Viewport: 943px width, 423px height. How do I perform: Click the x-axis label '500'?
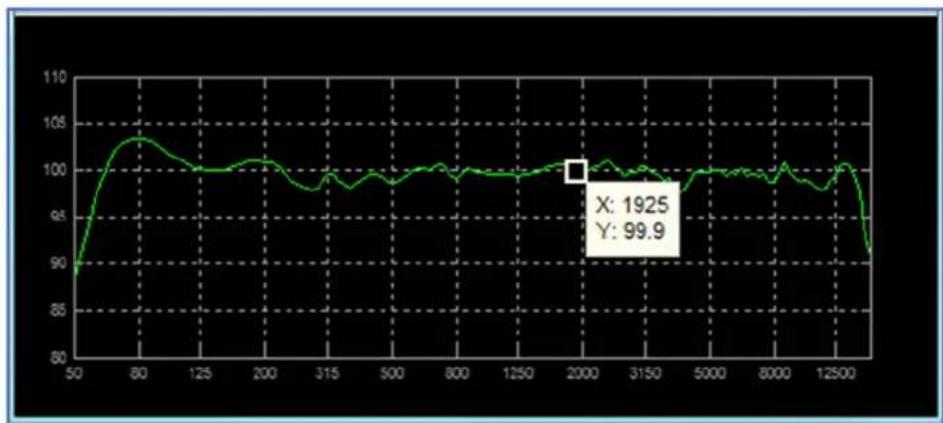pyautogui.click(x=392, y=372)
